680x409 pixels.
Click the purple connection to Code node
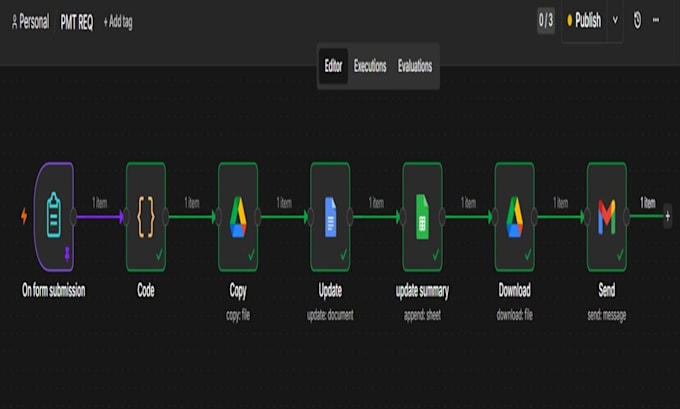[100, 216]
